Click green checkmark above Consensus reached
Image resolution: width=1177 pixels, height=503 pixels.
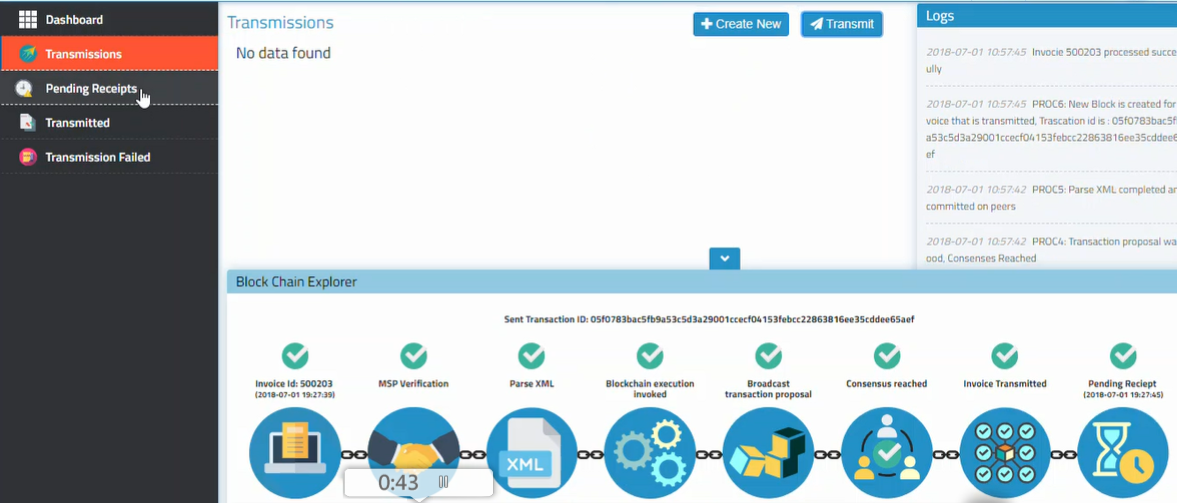pyautogui.click(x=886, y=355)
